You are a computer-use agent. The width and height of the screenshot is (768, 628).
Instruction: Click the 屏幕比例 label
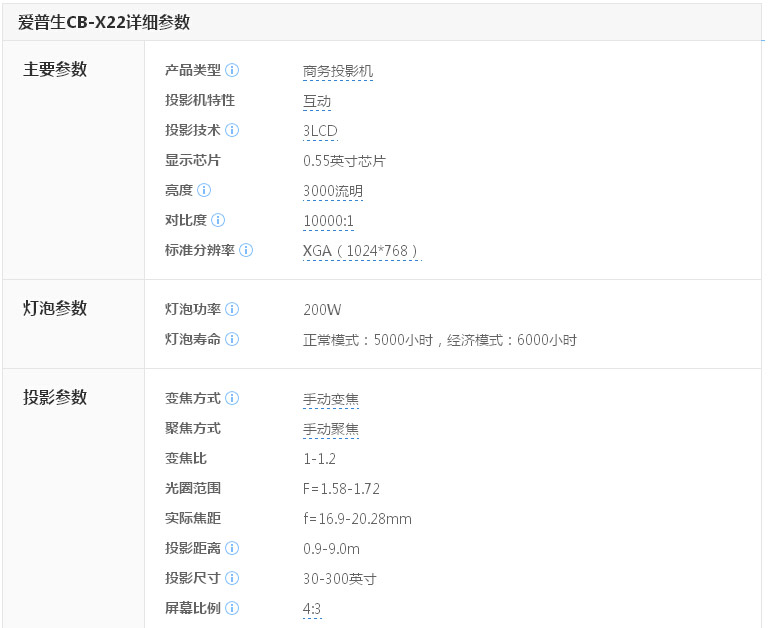pos(193,608)
